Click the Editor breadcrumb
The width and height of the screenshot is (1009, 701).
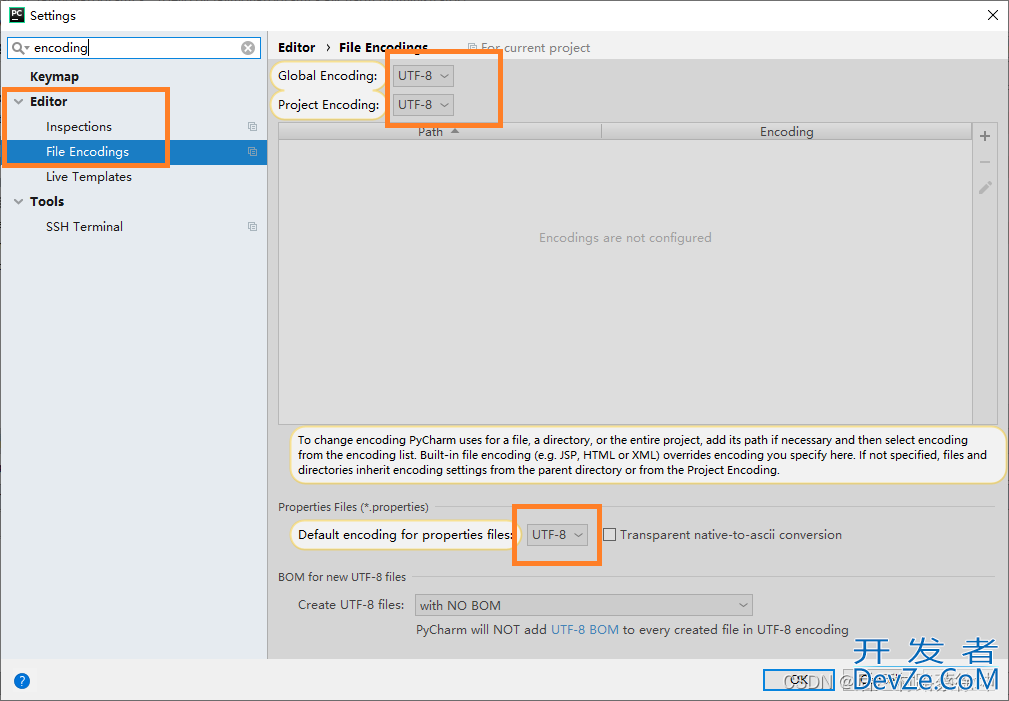tap(297, 48)
